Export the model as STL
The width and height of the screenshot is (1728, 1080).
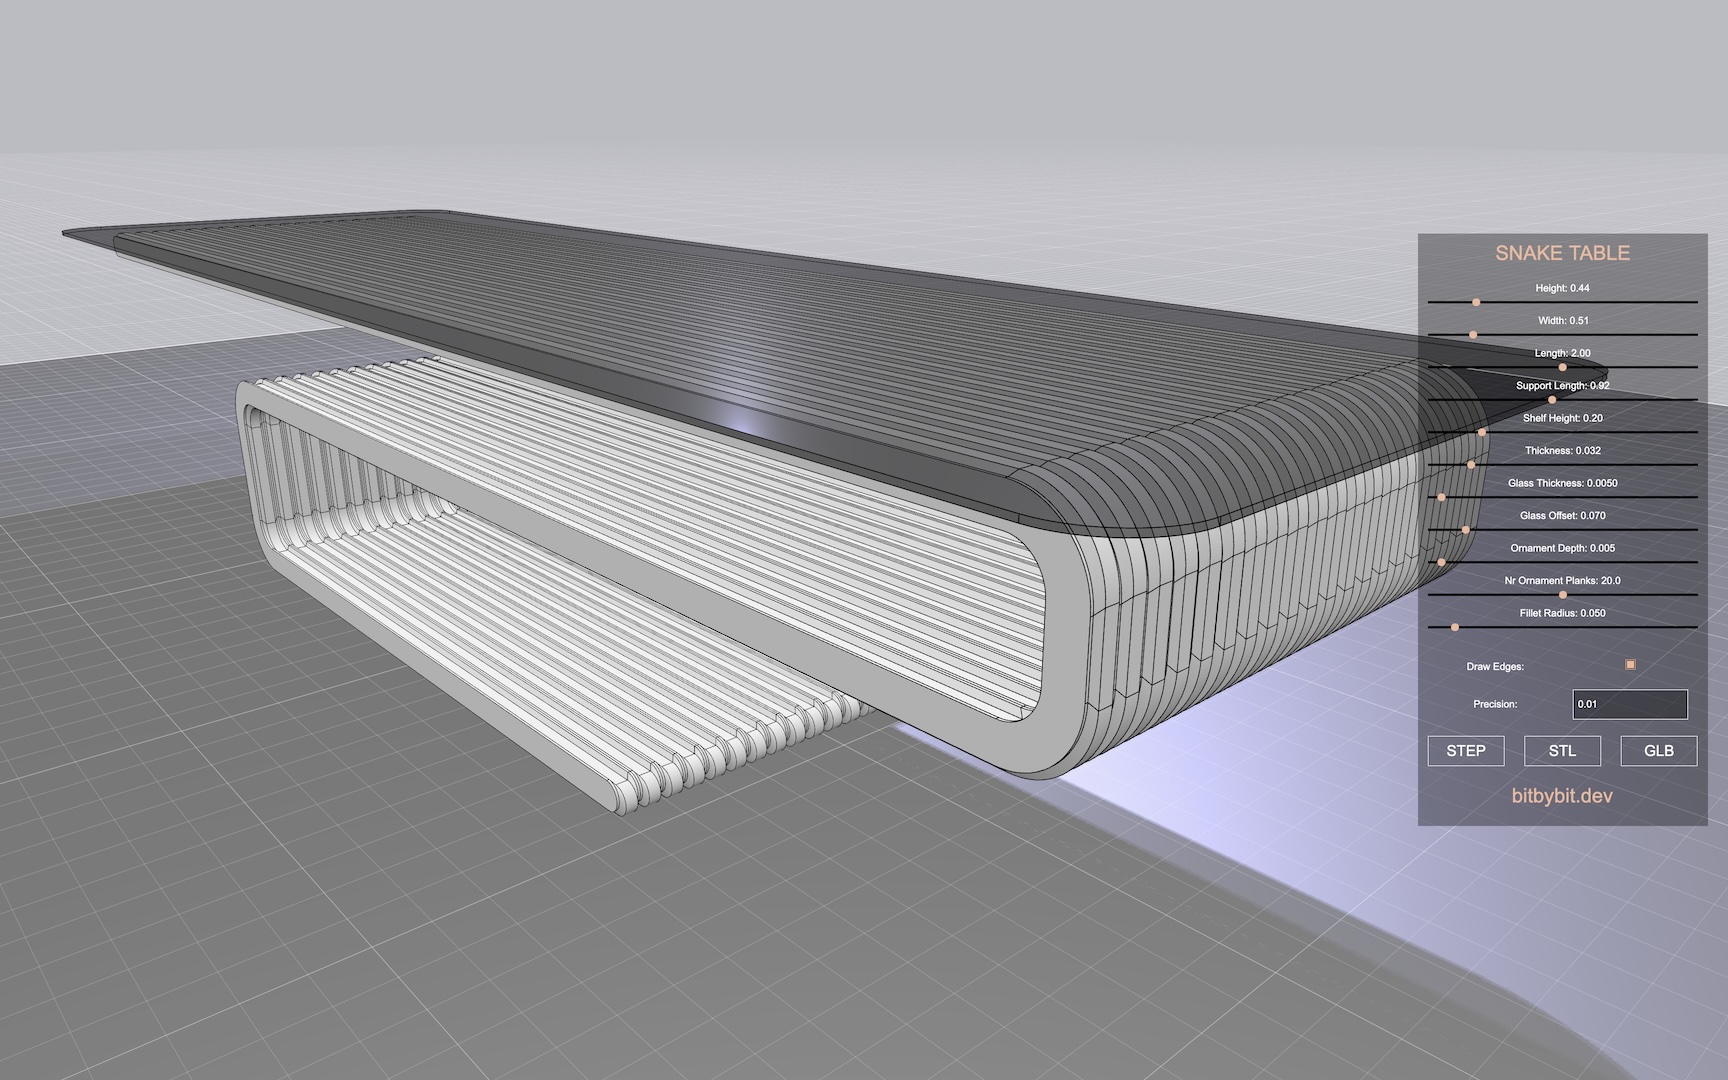click(1562, 751)
